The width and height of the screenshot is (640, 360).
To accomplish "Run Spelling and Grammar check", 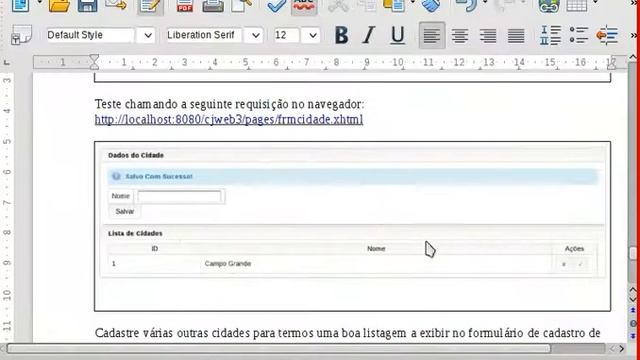I will [x=276, y=6].
